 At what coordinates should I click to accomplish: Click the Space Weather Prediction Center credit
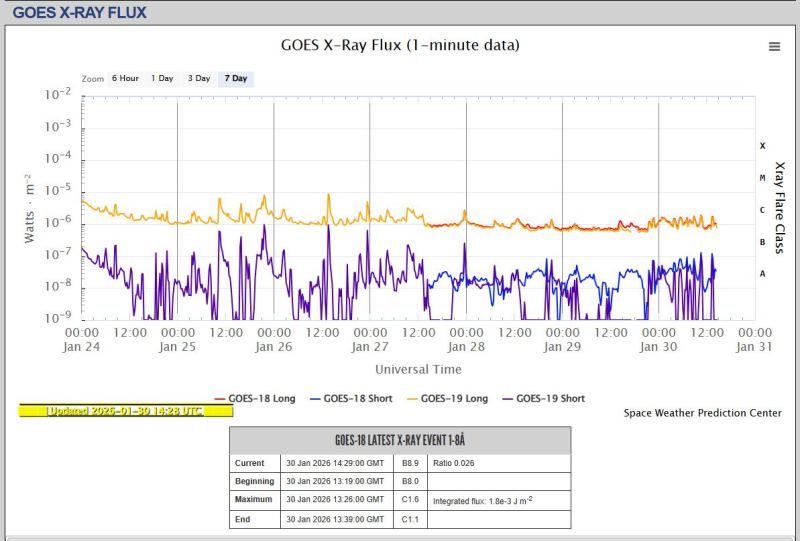pyautogui.click(x=702, y=413)
